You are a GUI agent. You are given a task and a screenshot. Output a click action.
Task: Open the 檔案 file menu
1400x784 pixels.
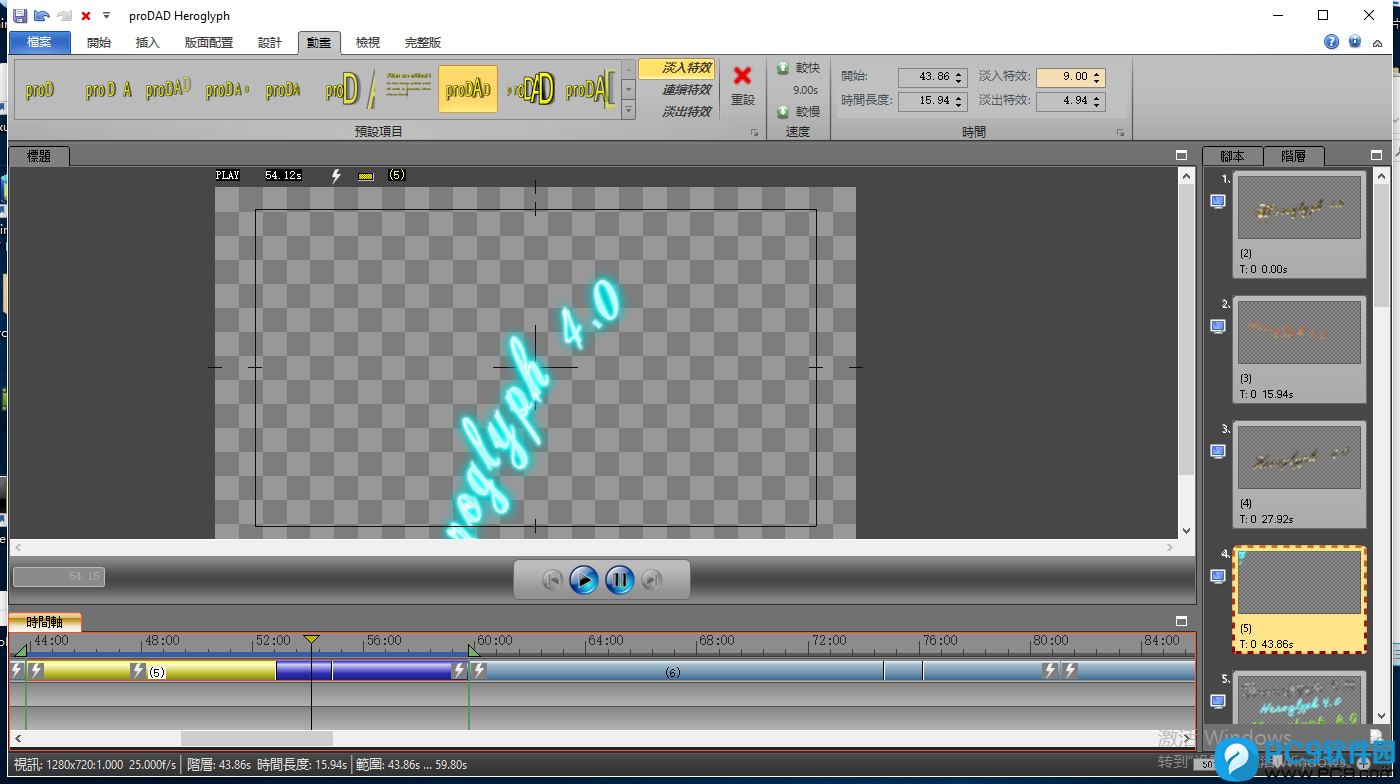pyautogui.click(x=40, y=42)
